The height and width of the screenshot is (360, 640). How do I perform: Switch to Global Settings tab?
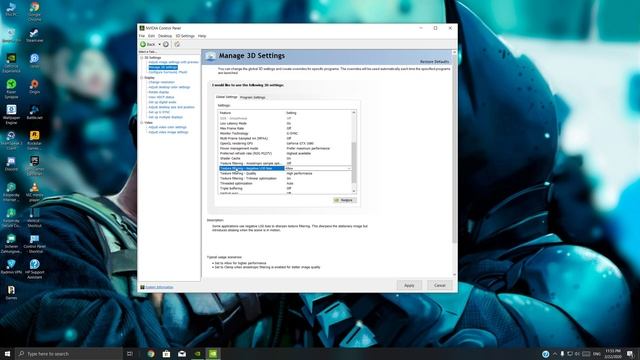click(227, 97)
